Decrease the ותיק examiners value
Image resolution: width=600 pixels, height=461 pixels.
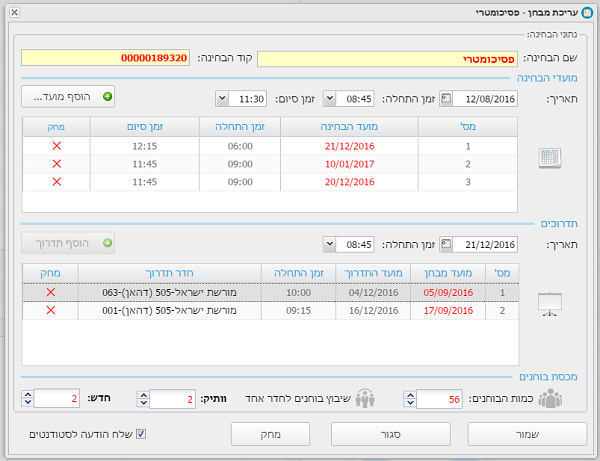pyautogui.click(x=143, y=402)
